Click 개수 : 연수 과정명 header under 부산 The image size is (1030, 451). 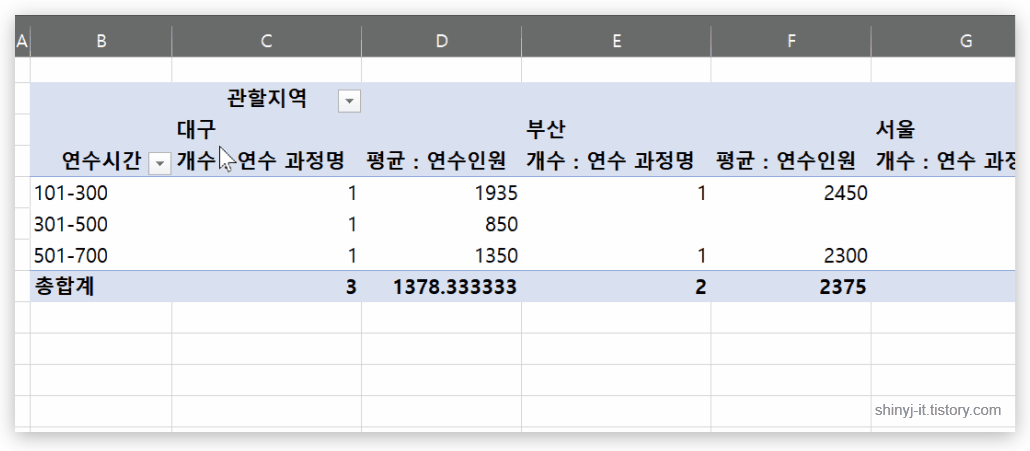click(x=610, y=161)
